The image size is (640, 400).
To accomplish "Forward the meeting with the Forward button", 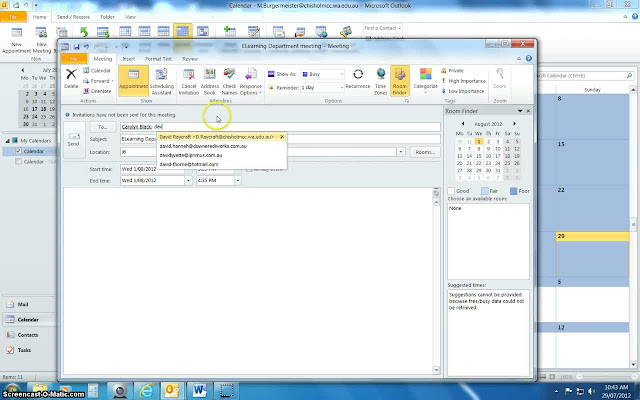I will tap(98, 81).
